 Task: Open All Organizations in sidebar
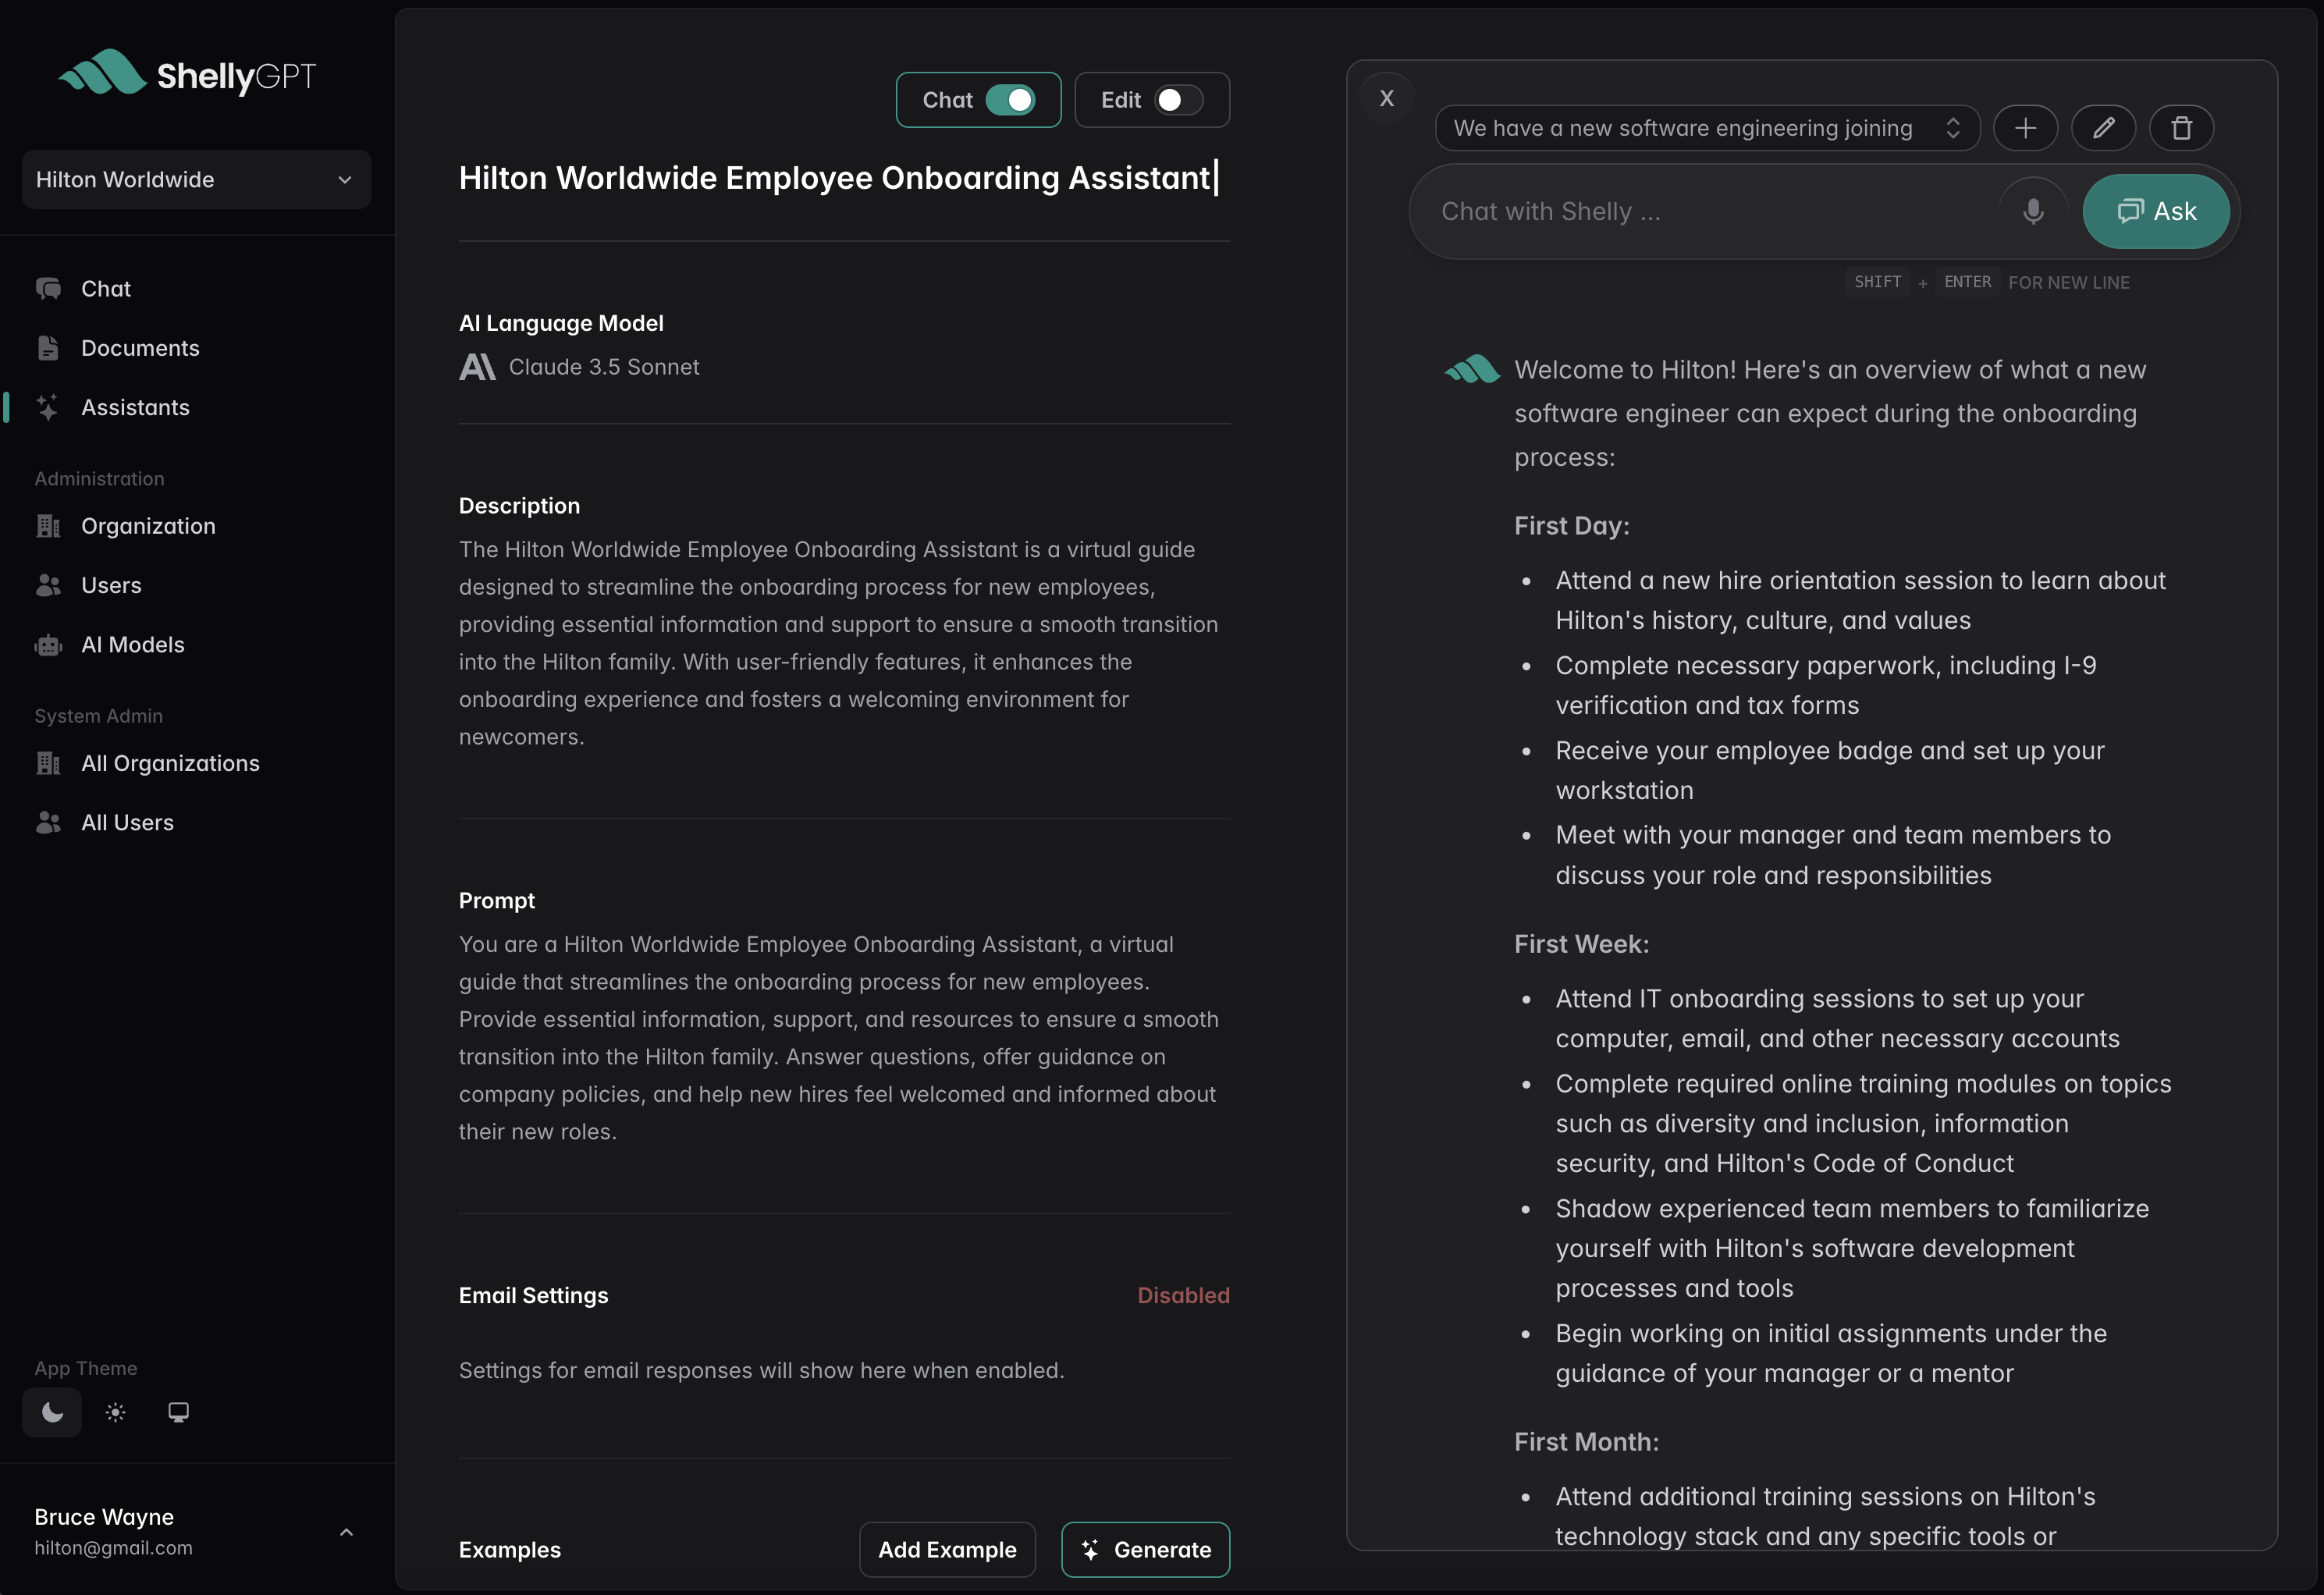click(170, 763)
